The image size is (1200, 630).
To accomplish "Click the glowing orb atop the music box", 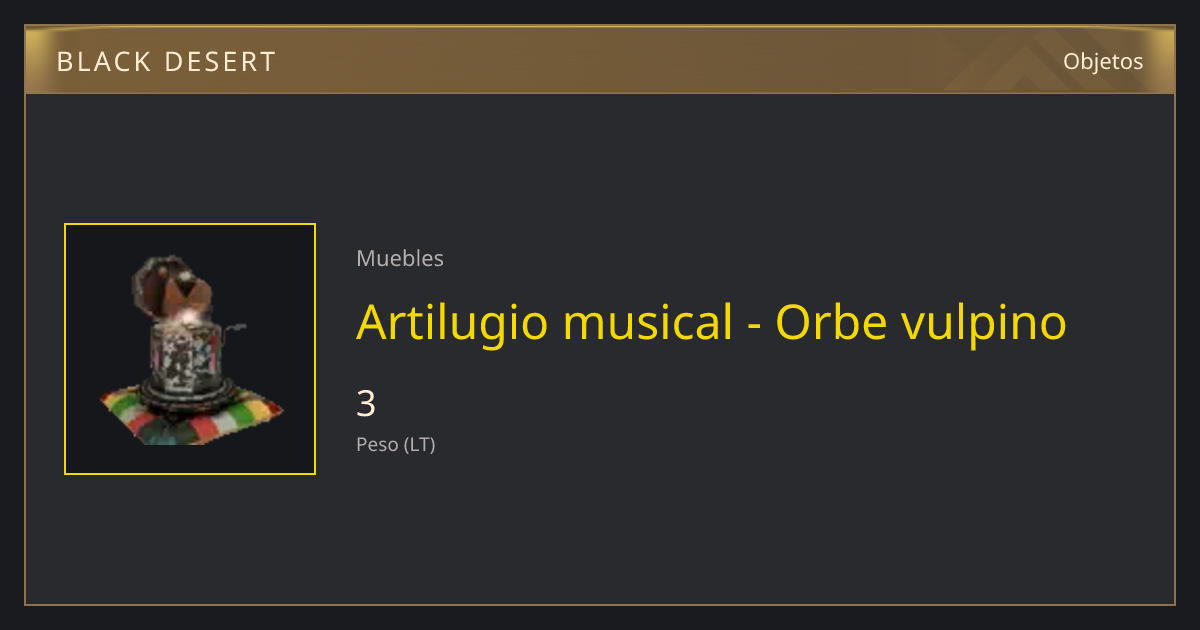I will click(x=185, y=315).
